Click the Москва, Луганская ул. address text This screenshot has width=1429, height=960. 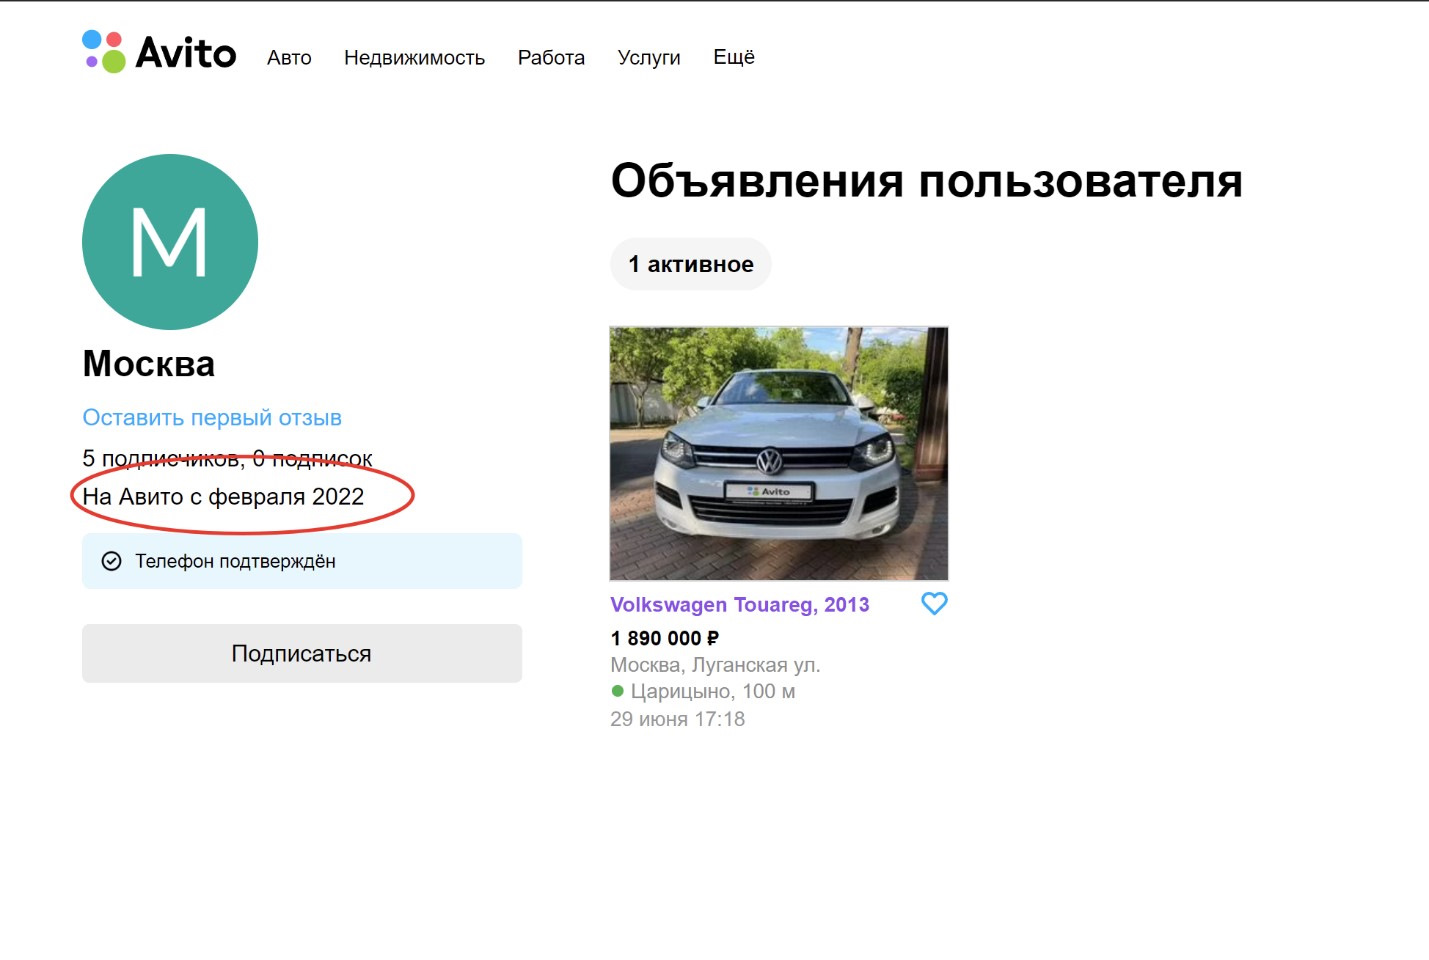(x=715, y=665)
